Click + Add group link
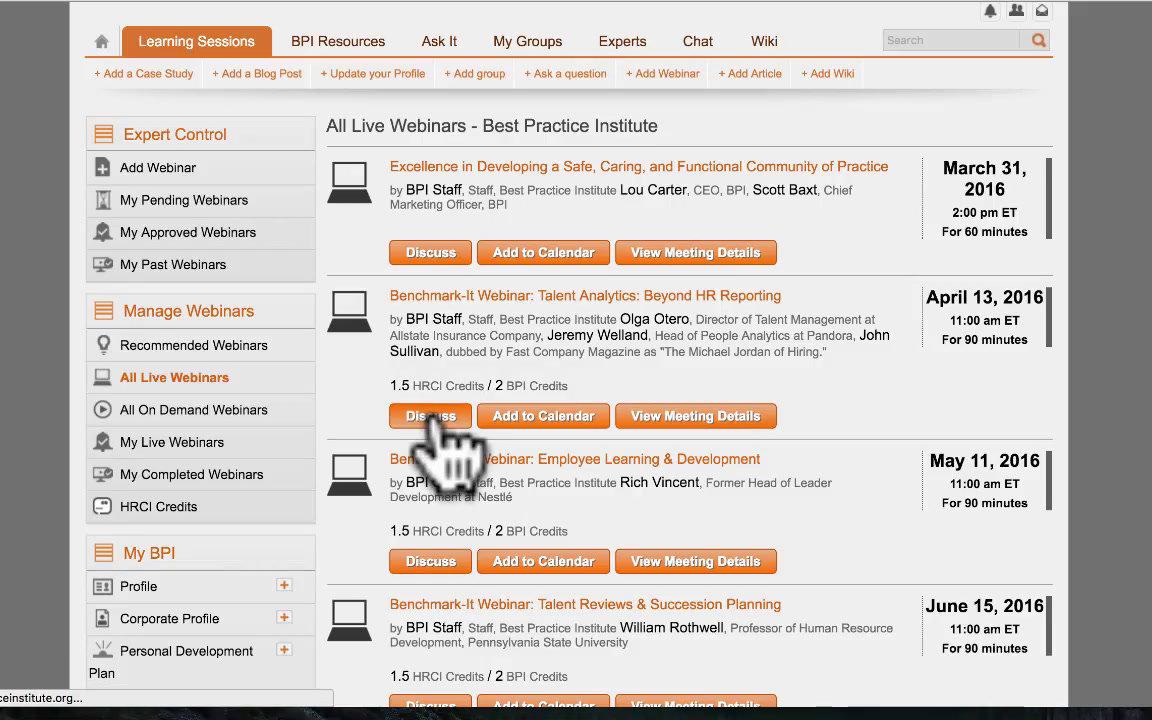This screenshot has height=720, width=1152. pyautogui.click(x=475, y=73)
